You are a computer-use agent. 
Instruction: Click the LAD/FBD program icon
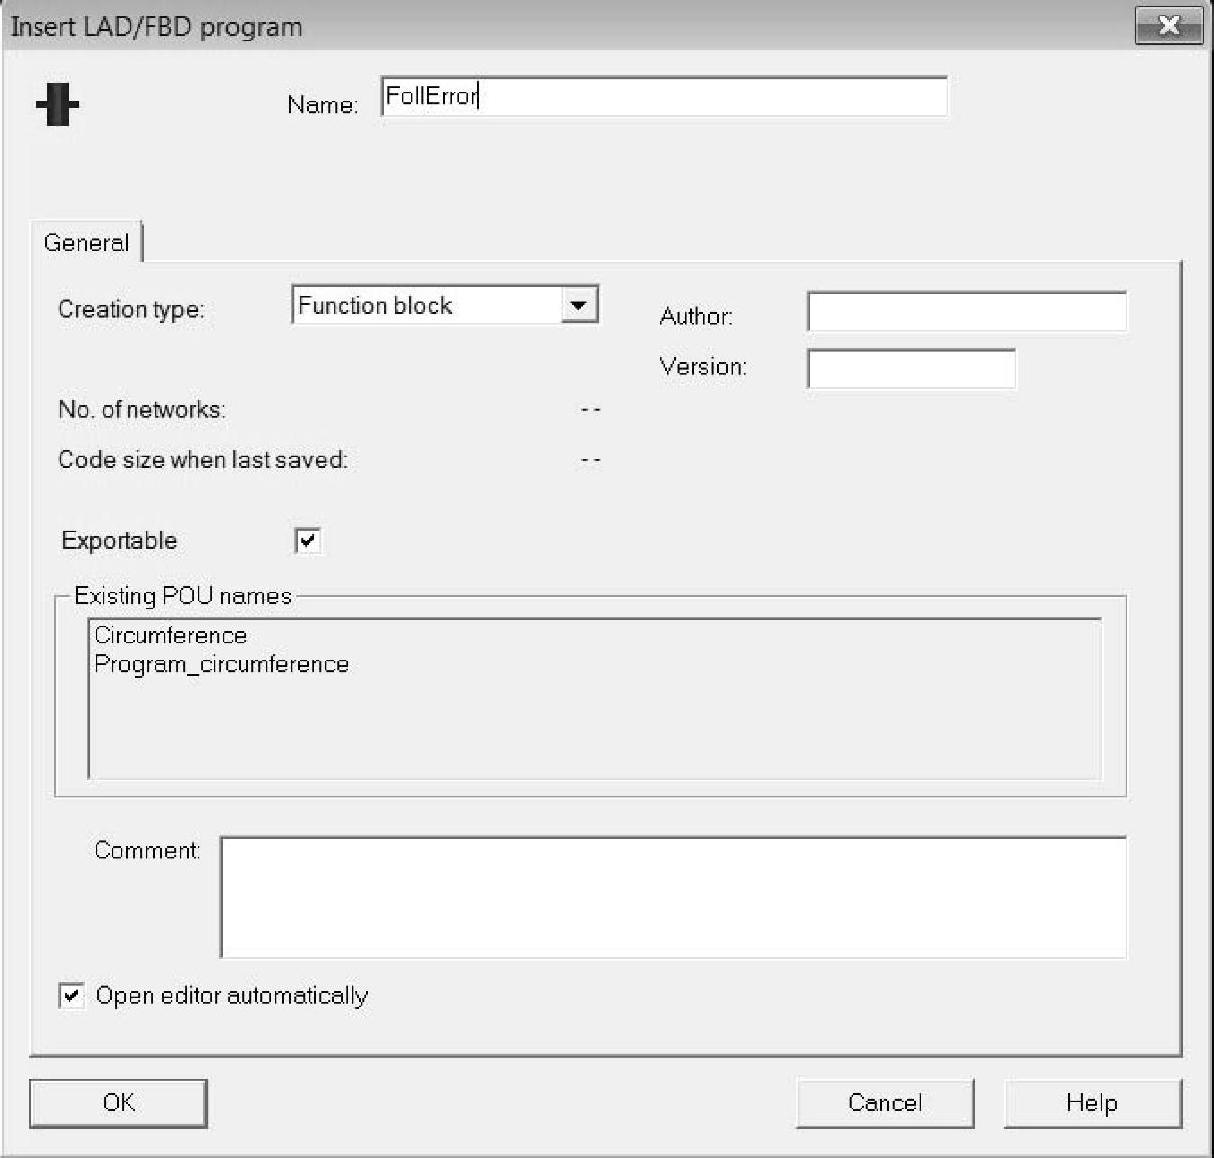57,103
